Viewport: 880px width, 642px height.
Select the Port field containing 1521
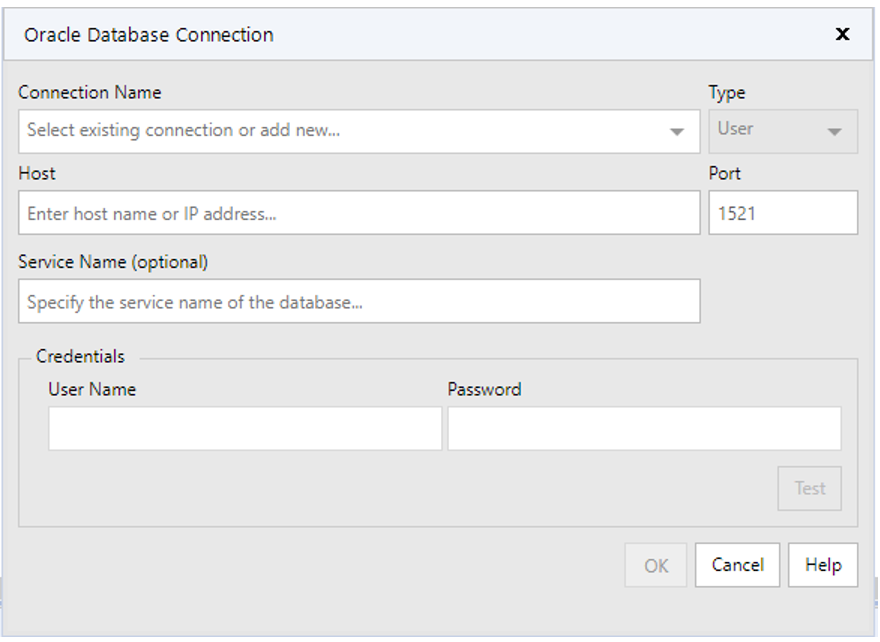[x=782, y=213]
